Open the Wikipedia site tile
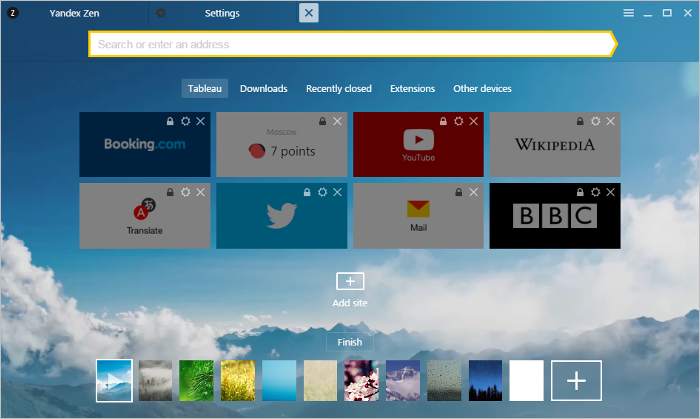The width and height of the screenshot is (700, 419). point(555,144)
